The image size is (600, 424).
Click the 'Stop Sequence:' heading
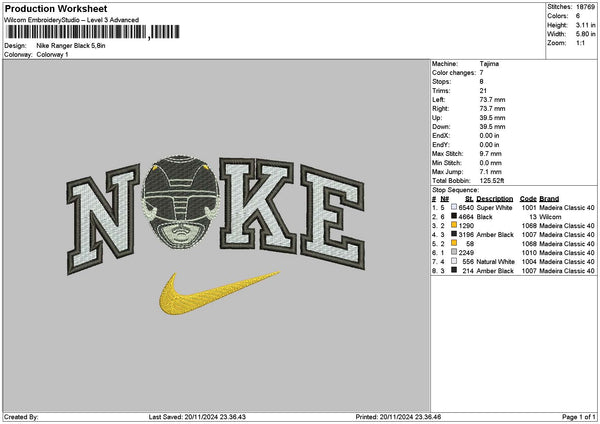455,190
